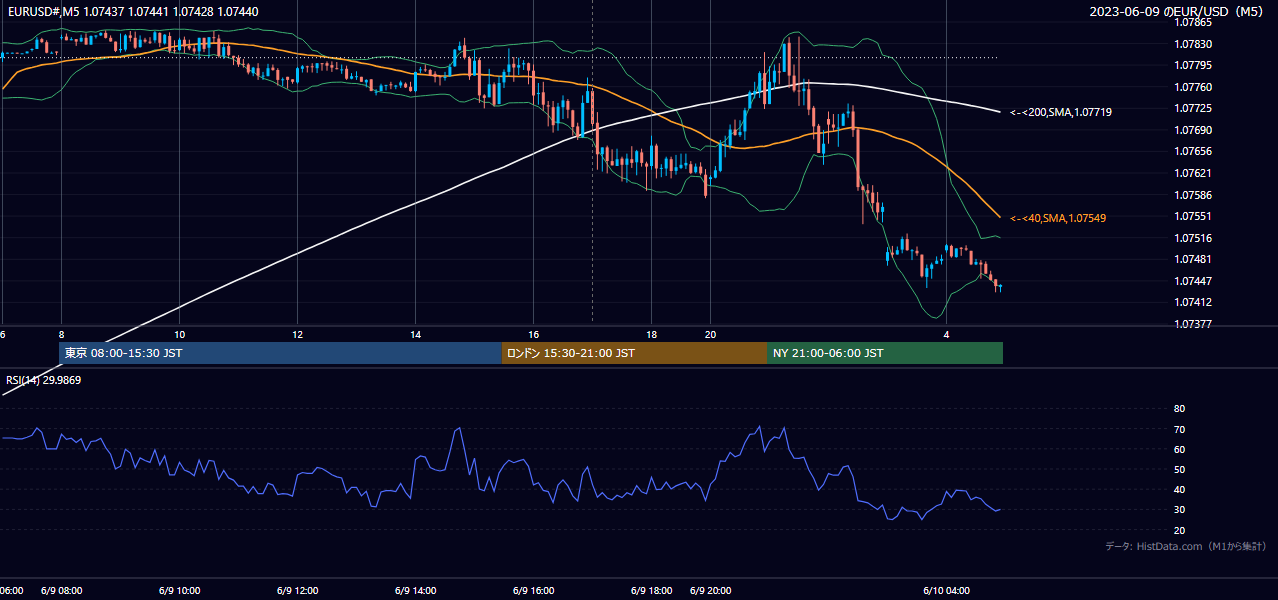Click RSI scale value 70
This screenshot has width=1278, height=600.
tap(1179, 429)
